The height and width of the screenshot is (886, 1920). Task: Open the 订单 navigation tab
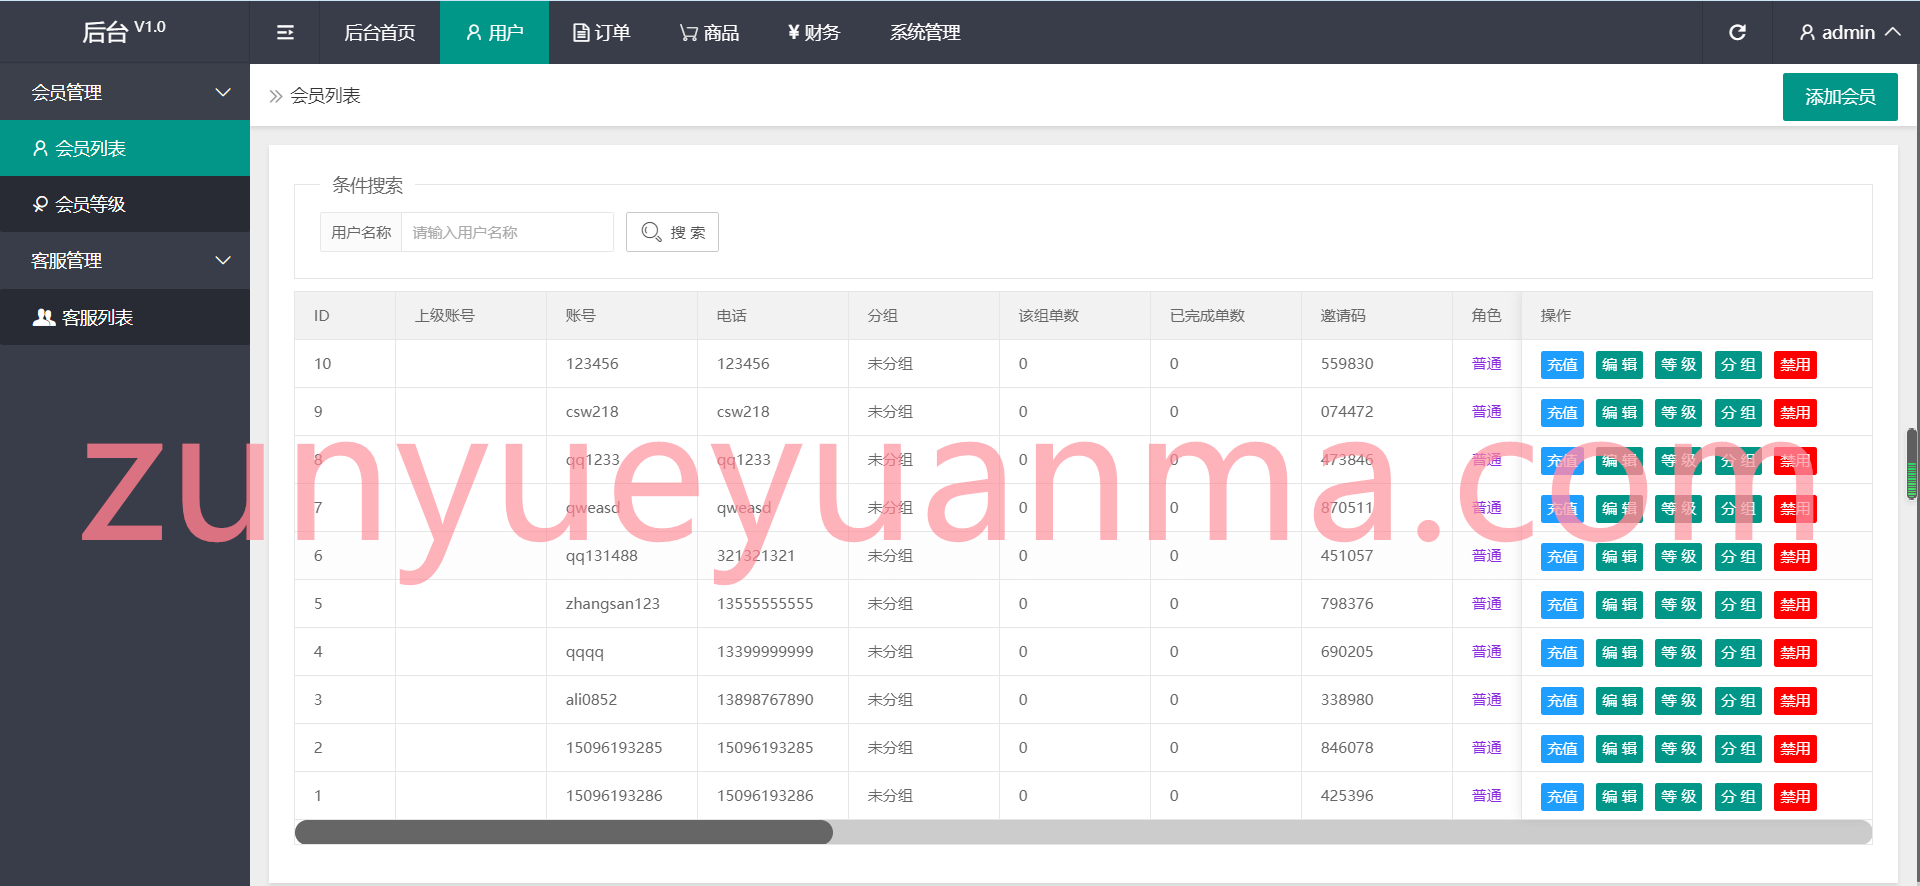pos(601,32)
